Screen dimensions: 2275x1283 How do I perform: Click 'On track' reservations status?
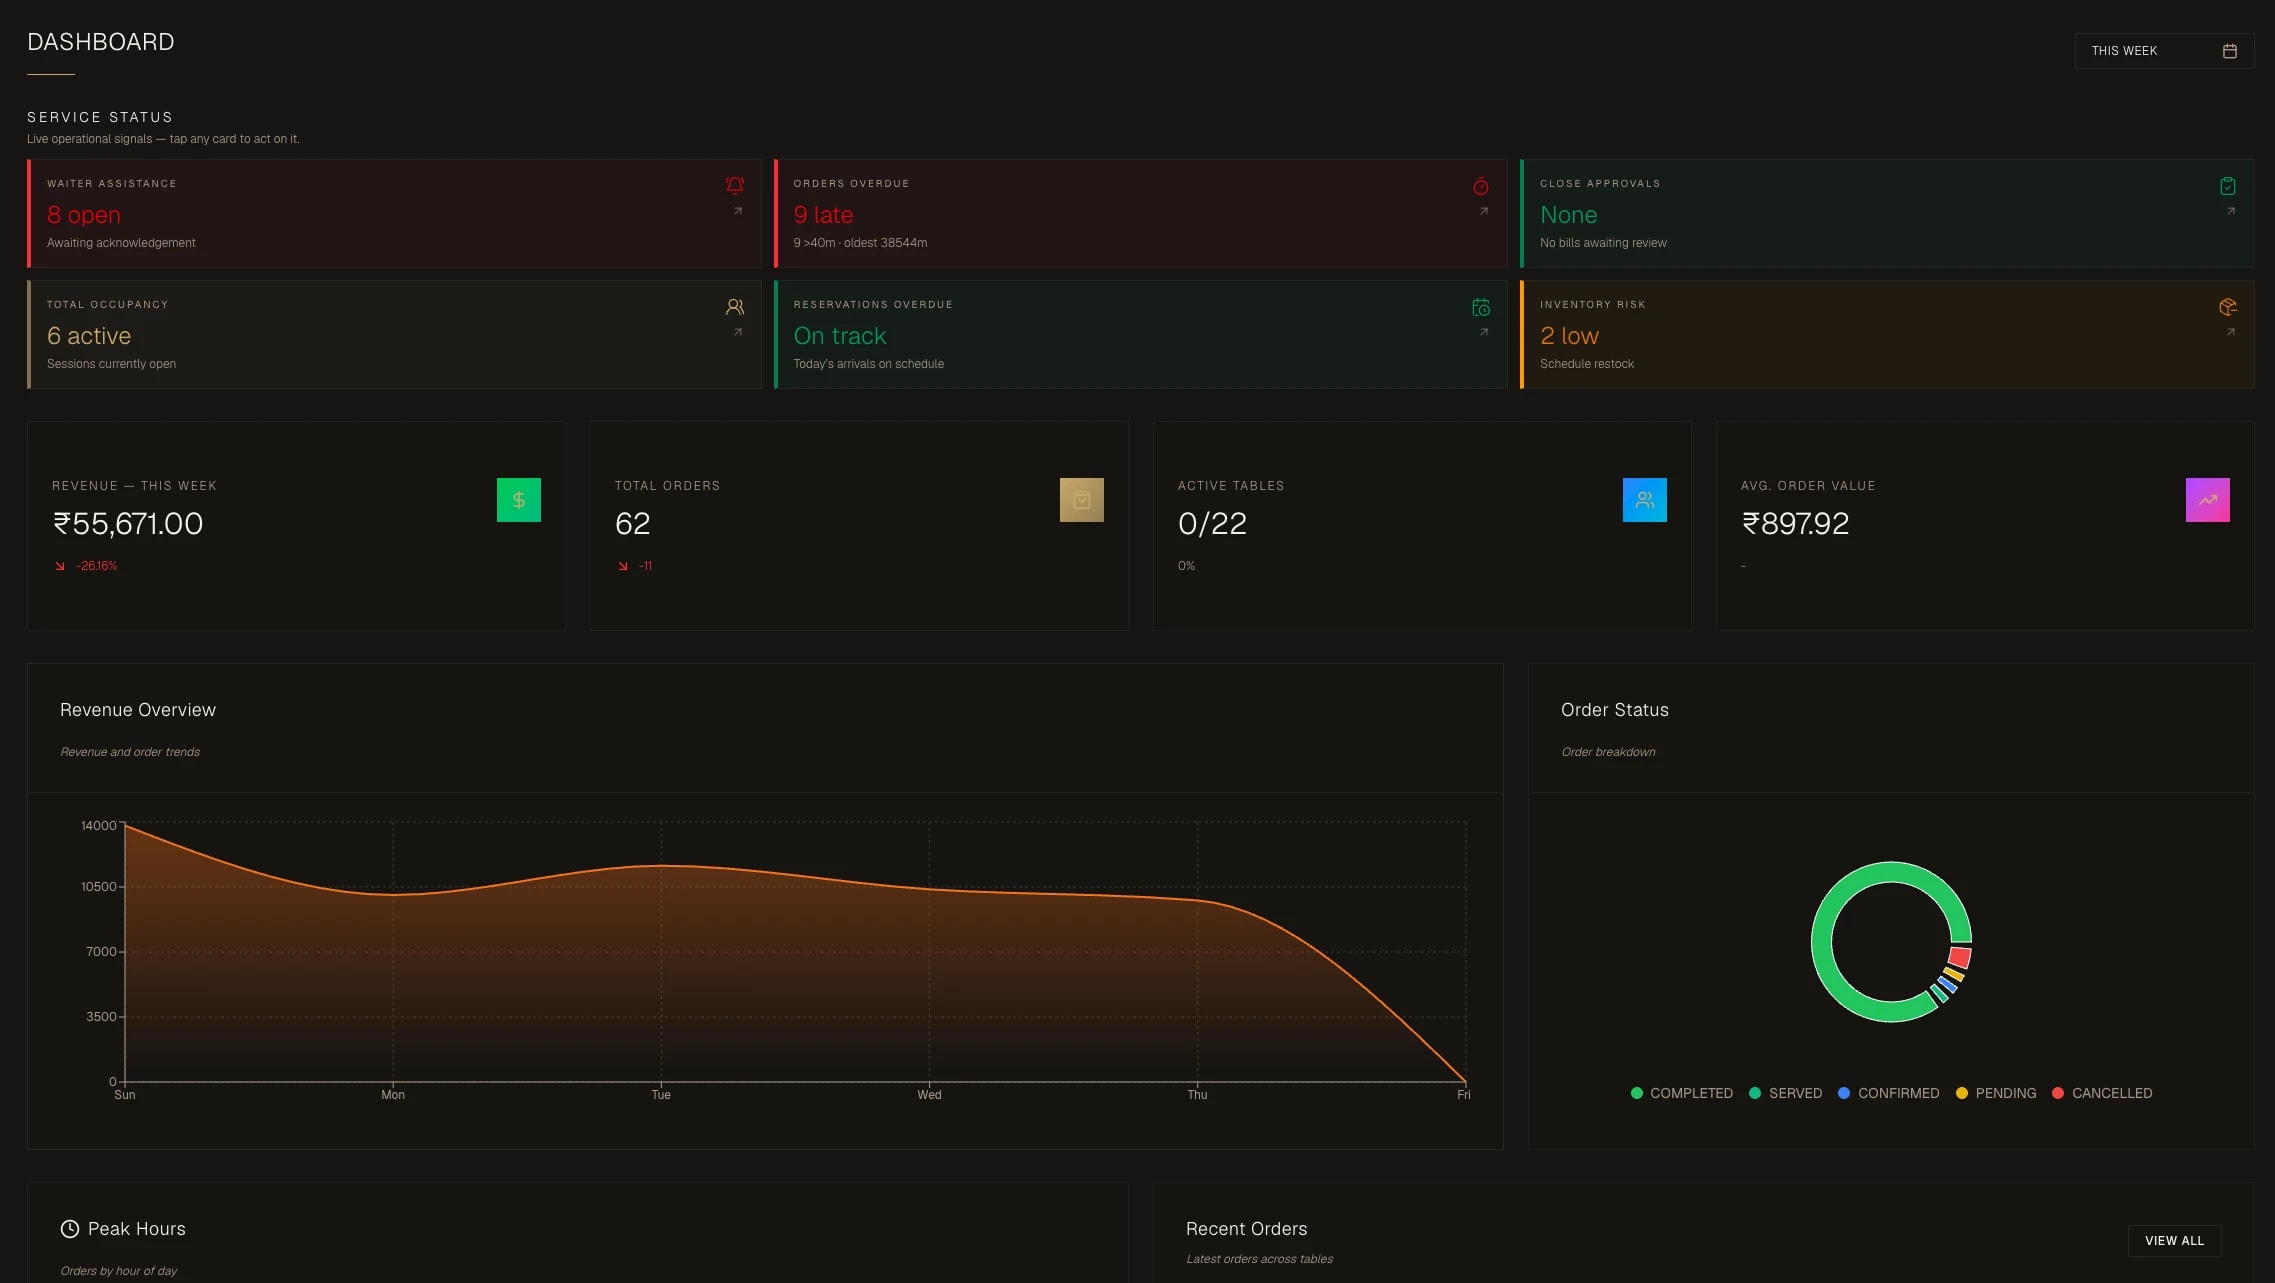click(840, 336)
